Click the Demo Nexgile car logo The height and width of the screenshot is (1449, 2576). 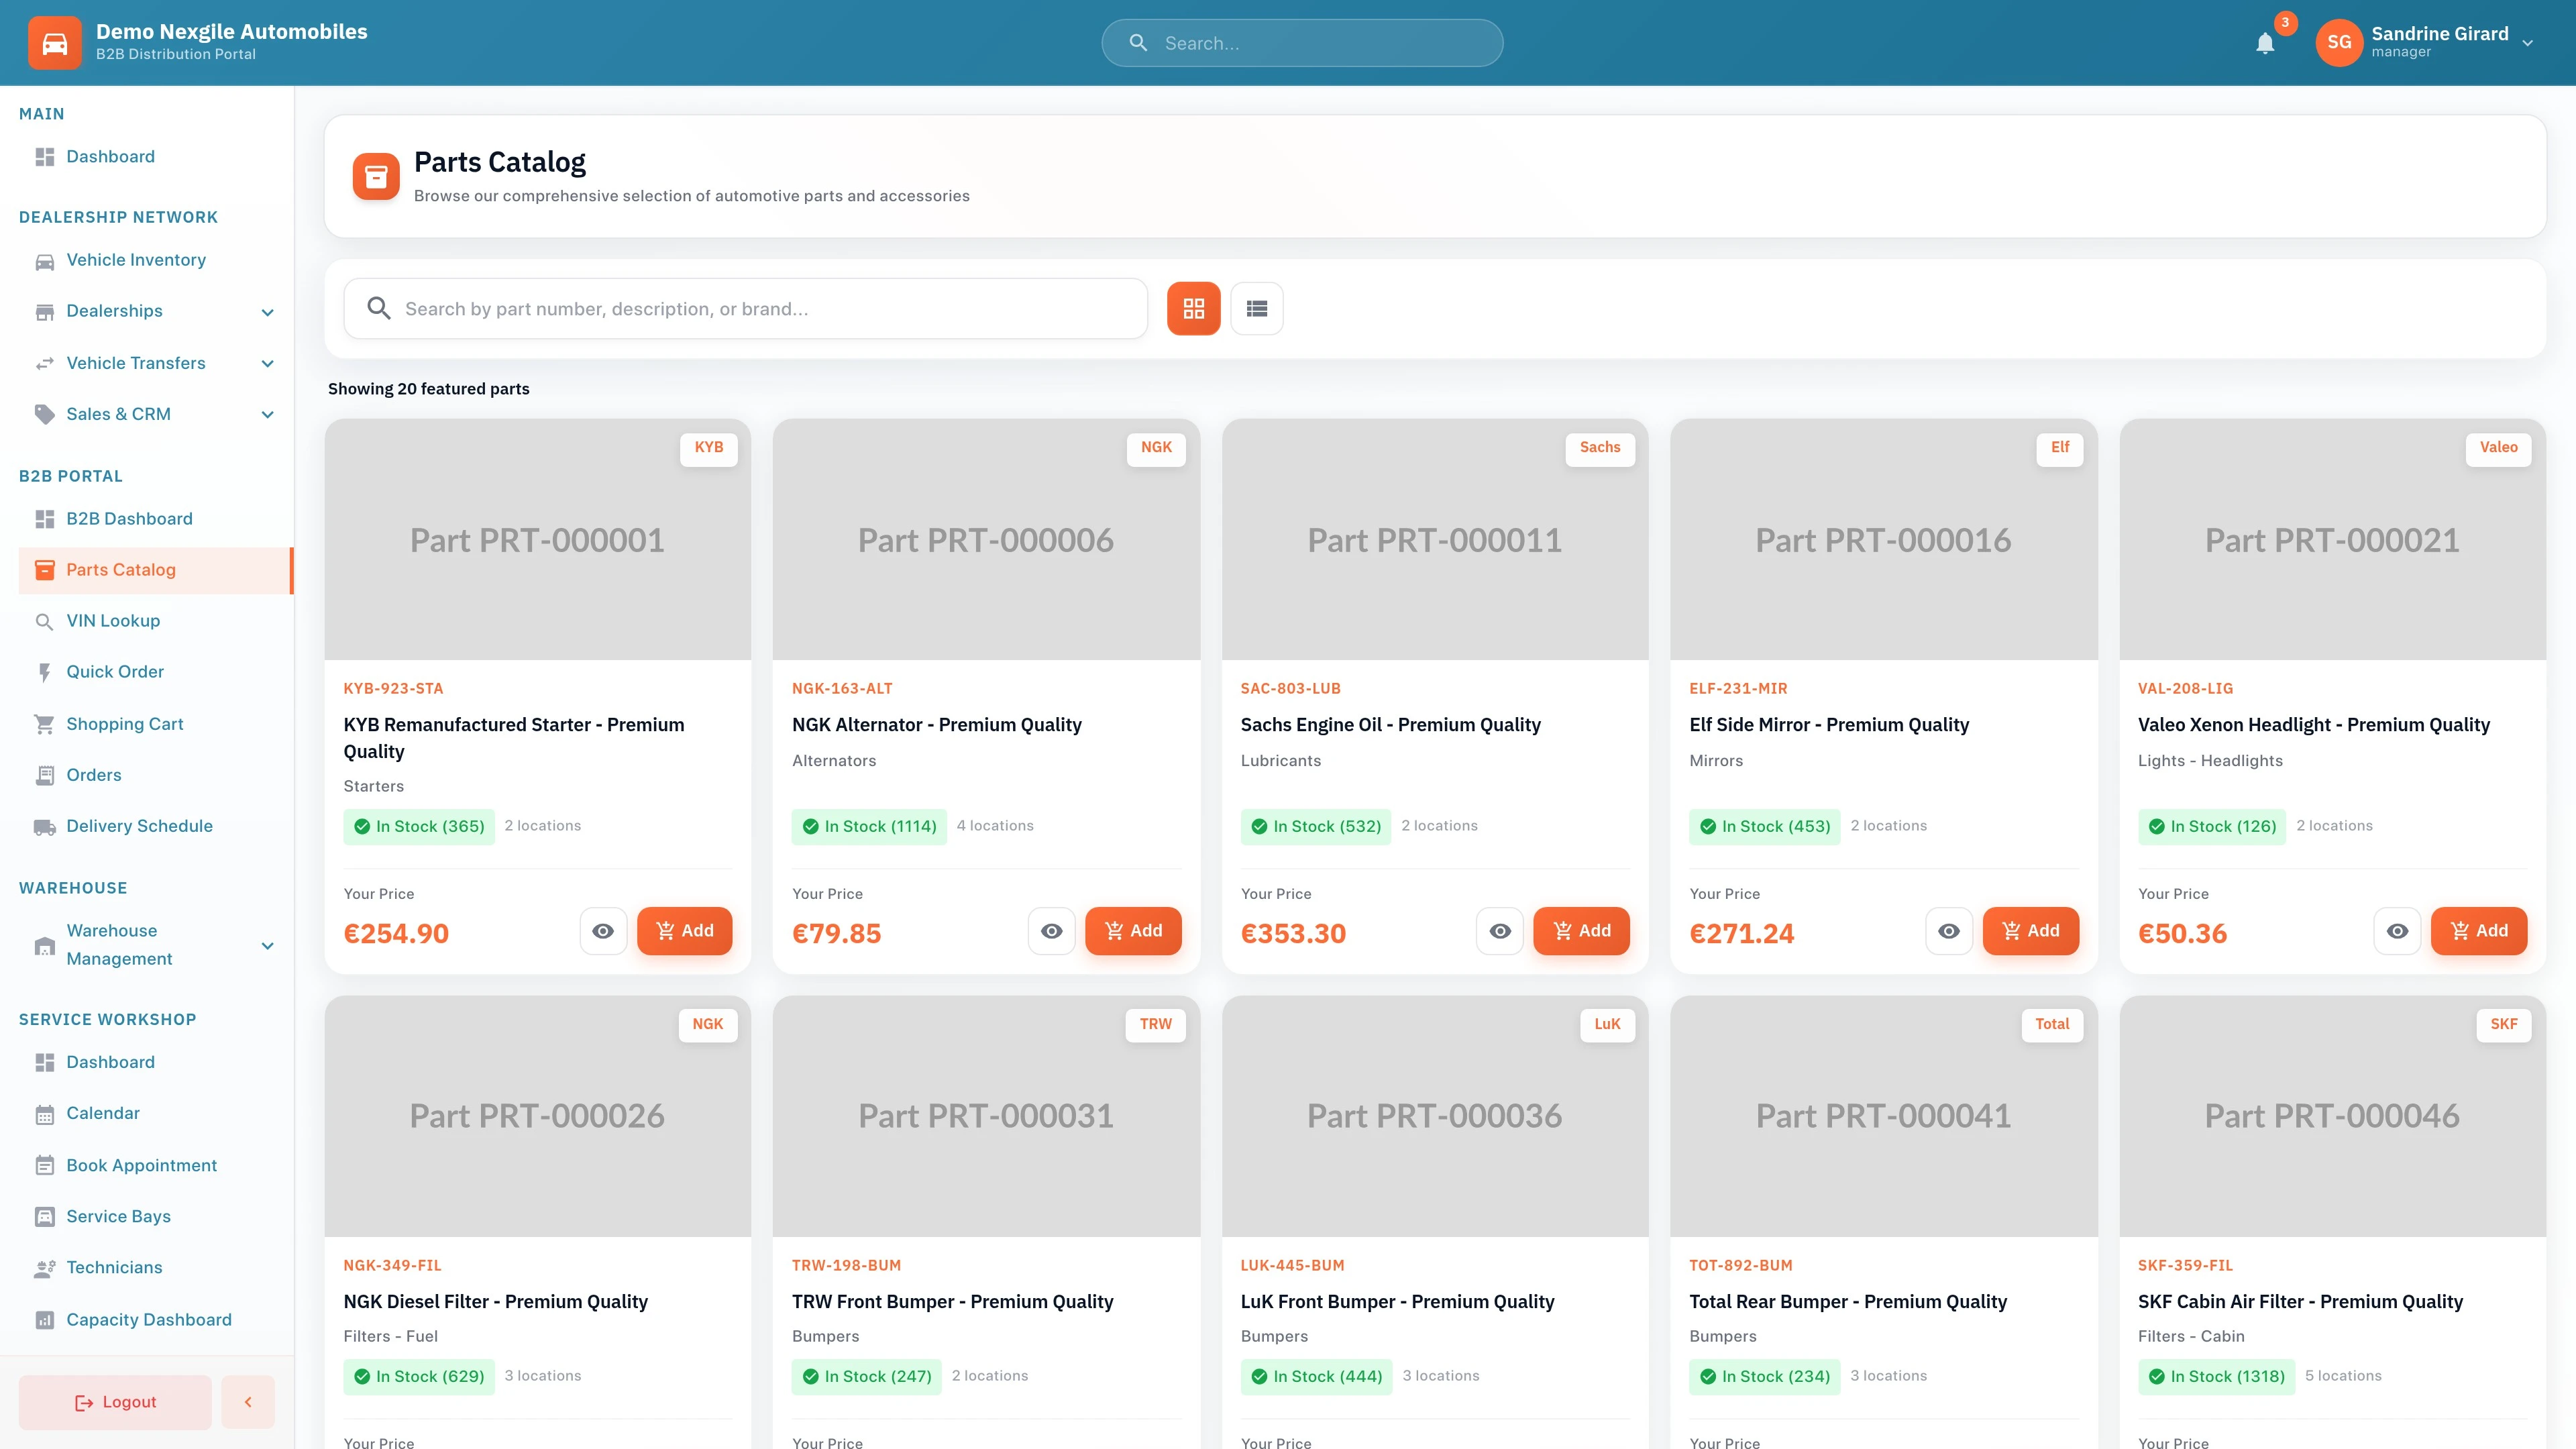(55, 43)
